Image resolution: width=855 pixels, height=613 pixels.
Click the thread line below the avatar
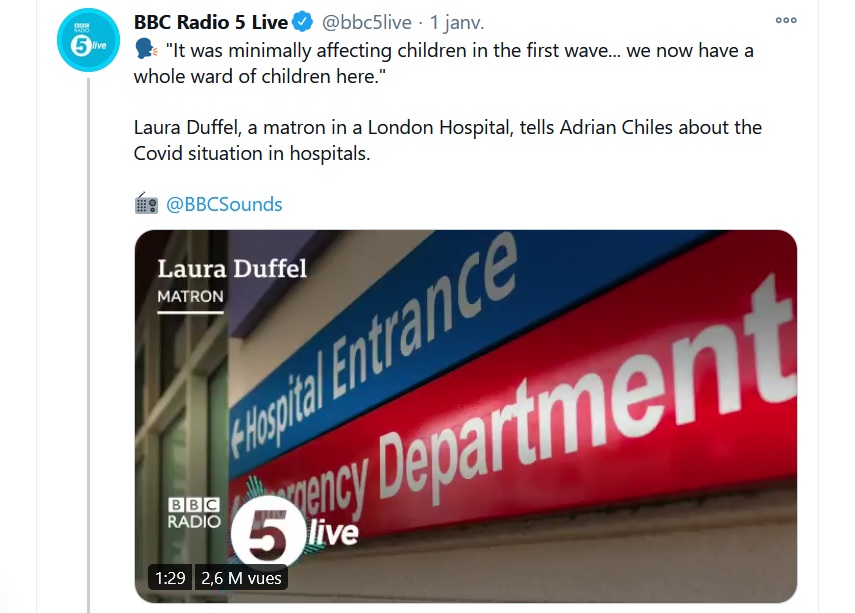click(x=88, y=346)
